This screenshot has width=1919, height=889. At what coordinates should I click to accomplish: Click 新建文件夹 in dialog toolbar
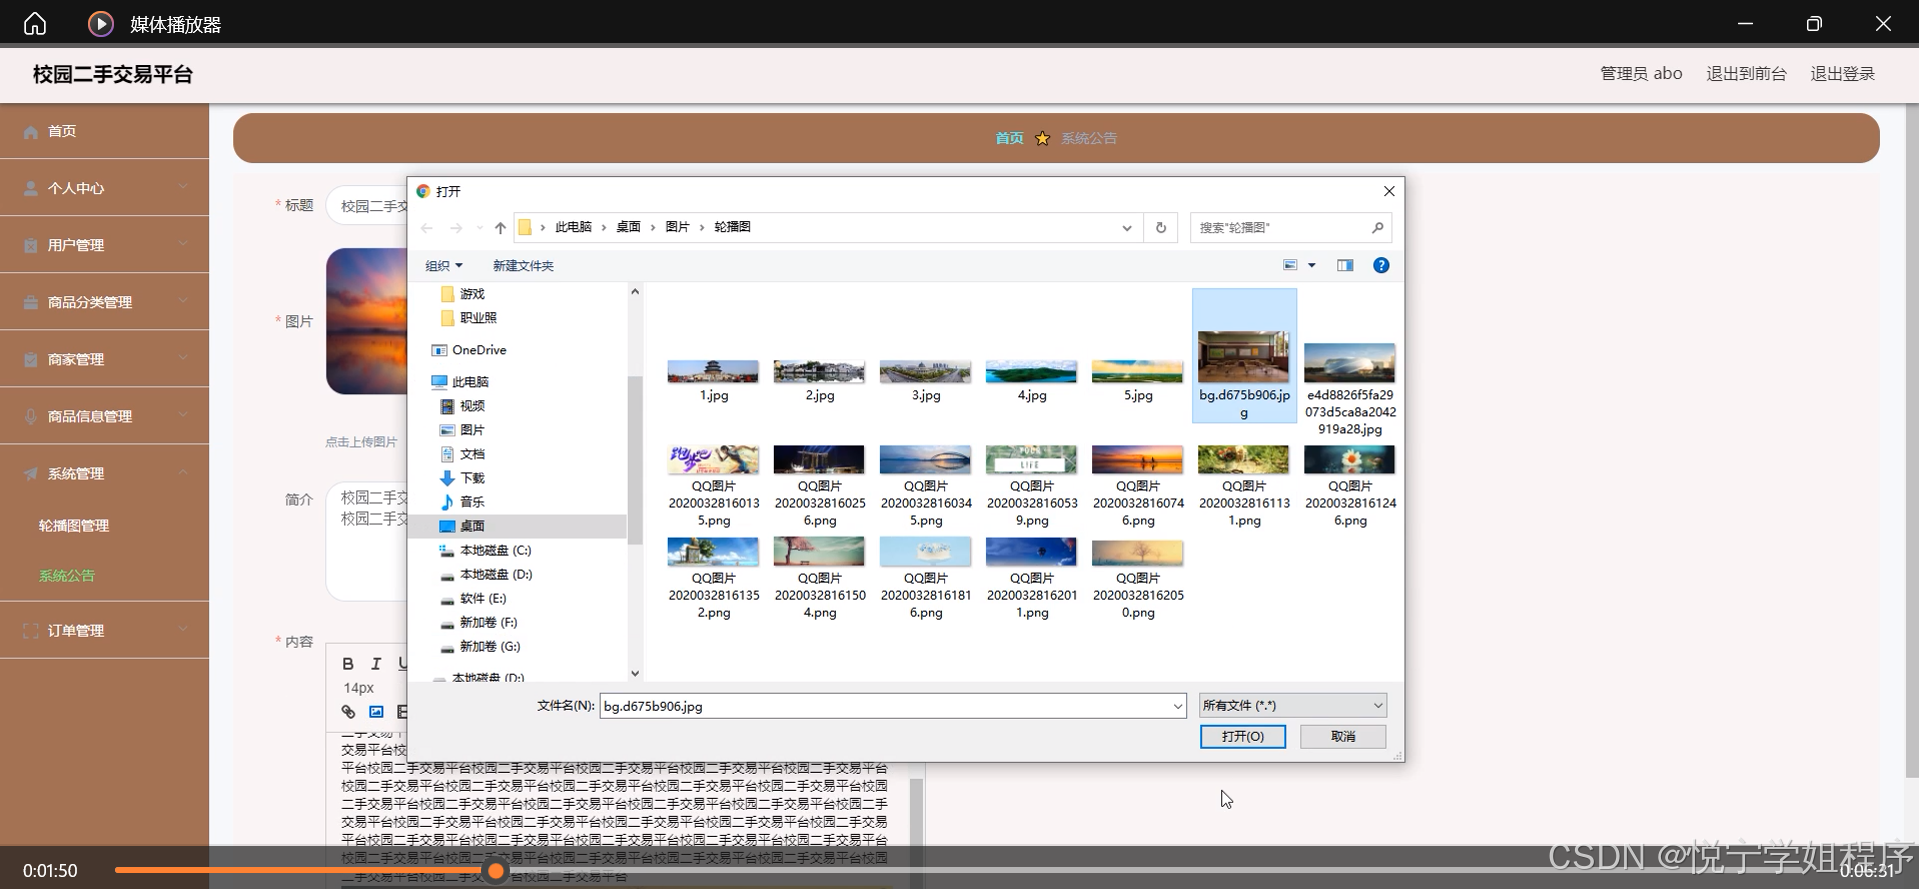523,266
